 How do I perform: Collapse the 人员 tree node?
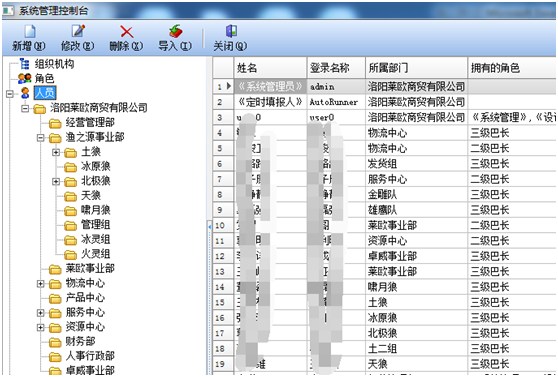(10, 94)
